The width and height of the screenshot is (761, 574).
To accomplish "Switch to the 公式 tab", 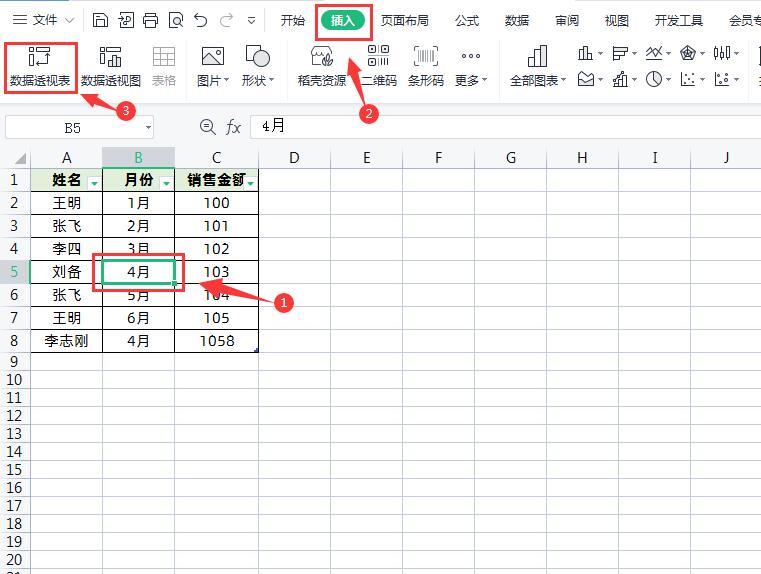I will click(x=467, y=20).
